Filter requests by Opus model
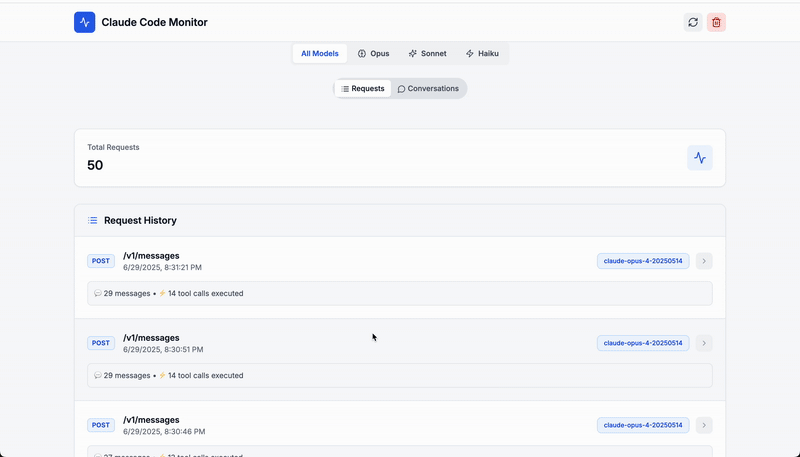The width and height of the screenshot is (800, 457). [x=373, y=54]
